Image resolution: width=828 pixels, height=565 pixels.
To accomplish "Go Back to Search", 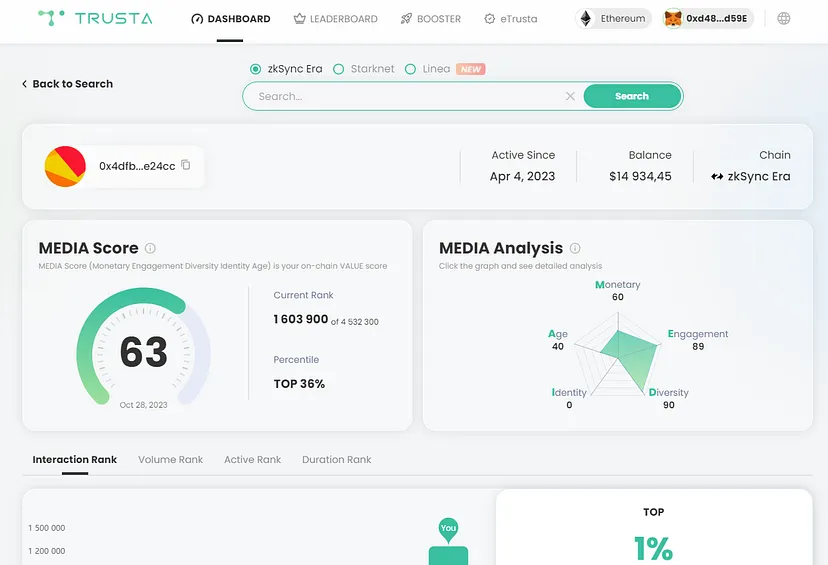I will (x=67, y=84).
